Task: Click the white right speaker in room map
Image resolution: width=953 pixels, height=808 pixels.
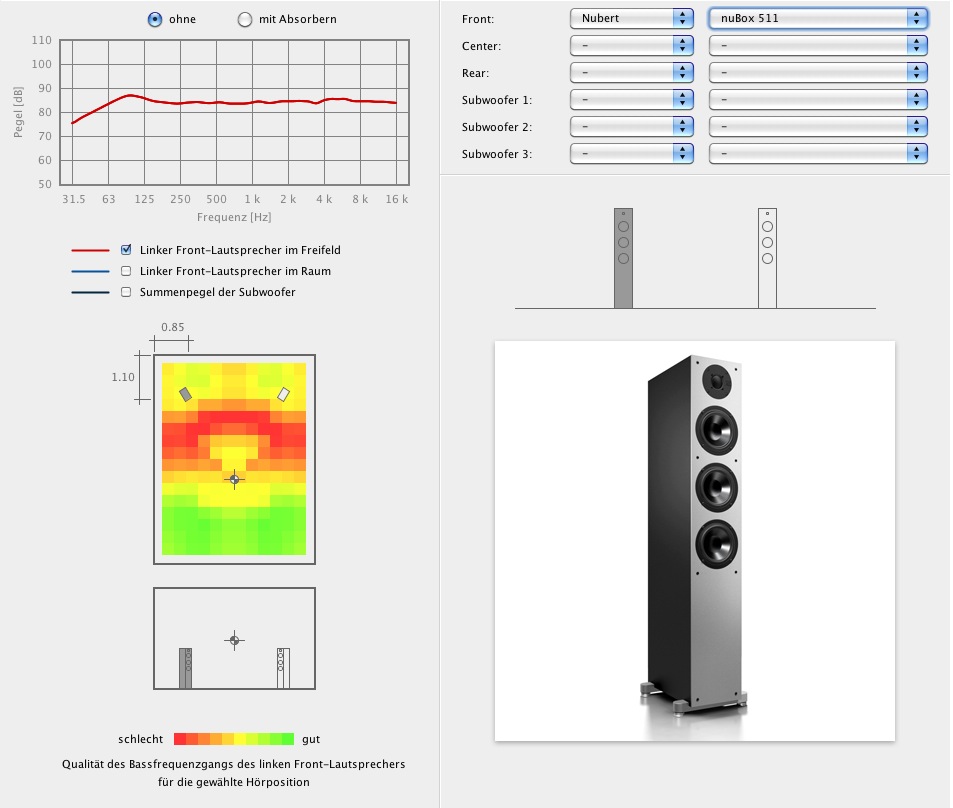Action: pyautogui.click(x=284, y=394)
